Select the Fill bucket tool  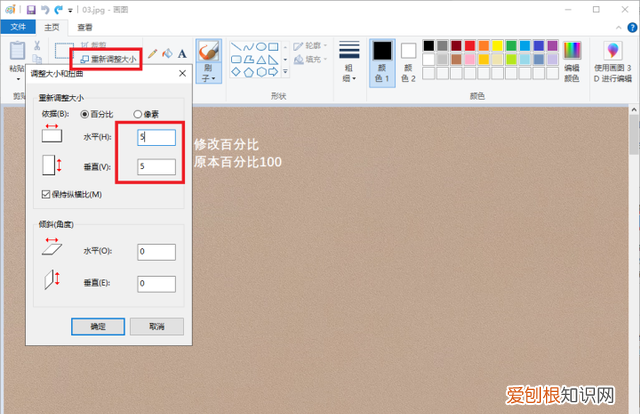(167, 53)
